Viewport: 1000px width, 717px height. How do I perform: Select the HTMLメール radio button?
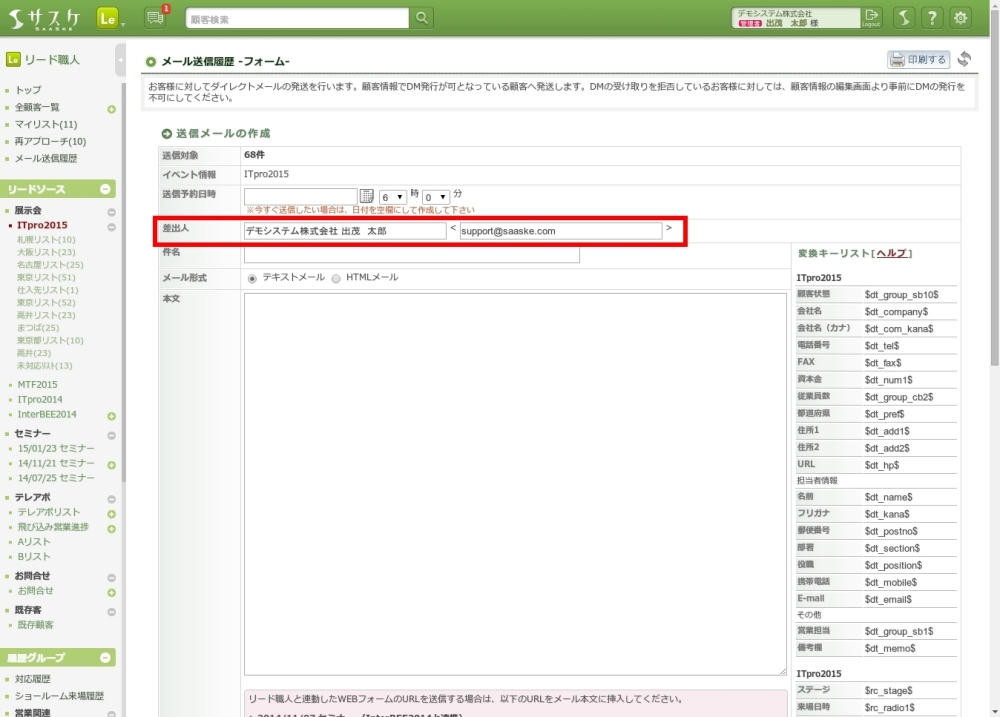click(x=336, y=278)
